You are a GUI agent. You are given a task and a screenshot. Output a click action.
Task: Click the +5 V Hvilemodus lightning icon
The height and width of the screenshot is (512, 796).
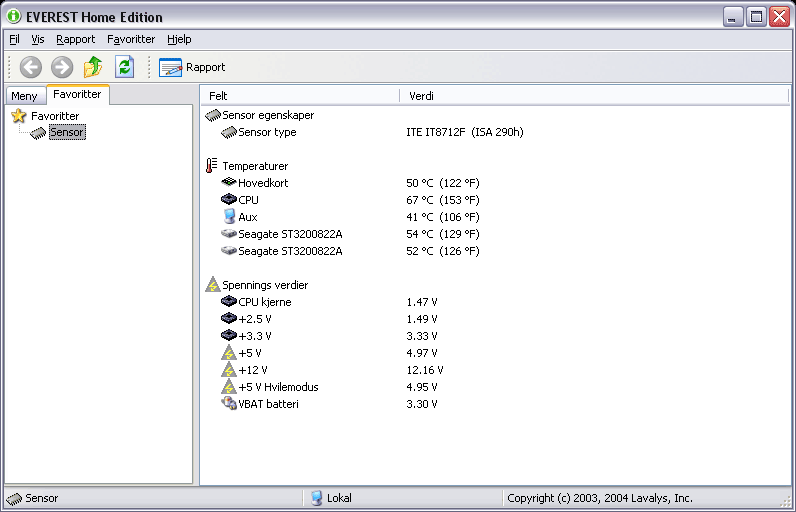pyautogui.click(x=229, y=387)
